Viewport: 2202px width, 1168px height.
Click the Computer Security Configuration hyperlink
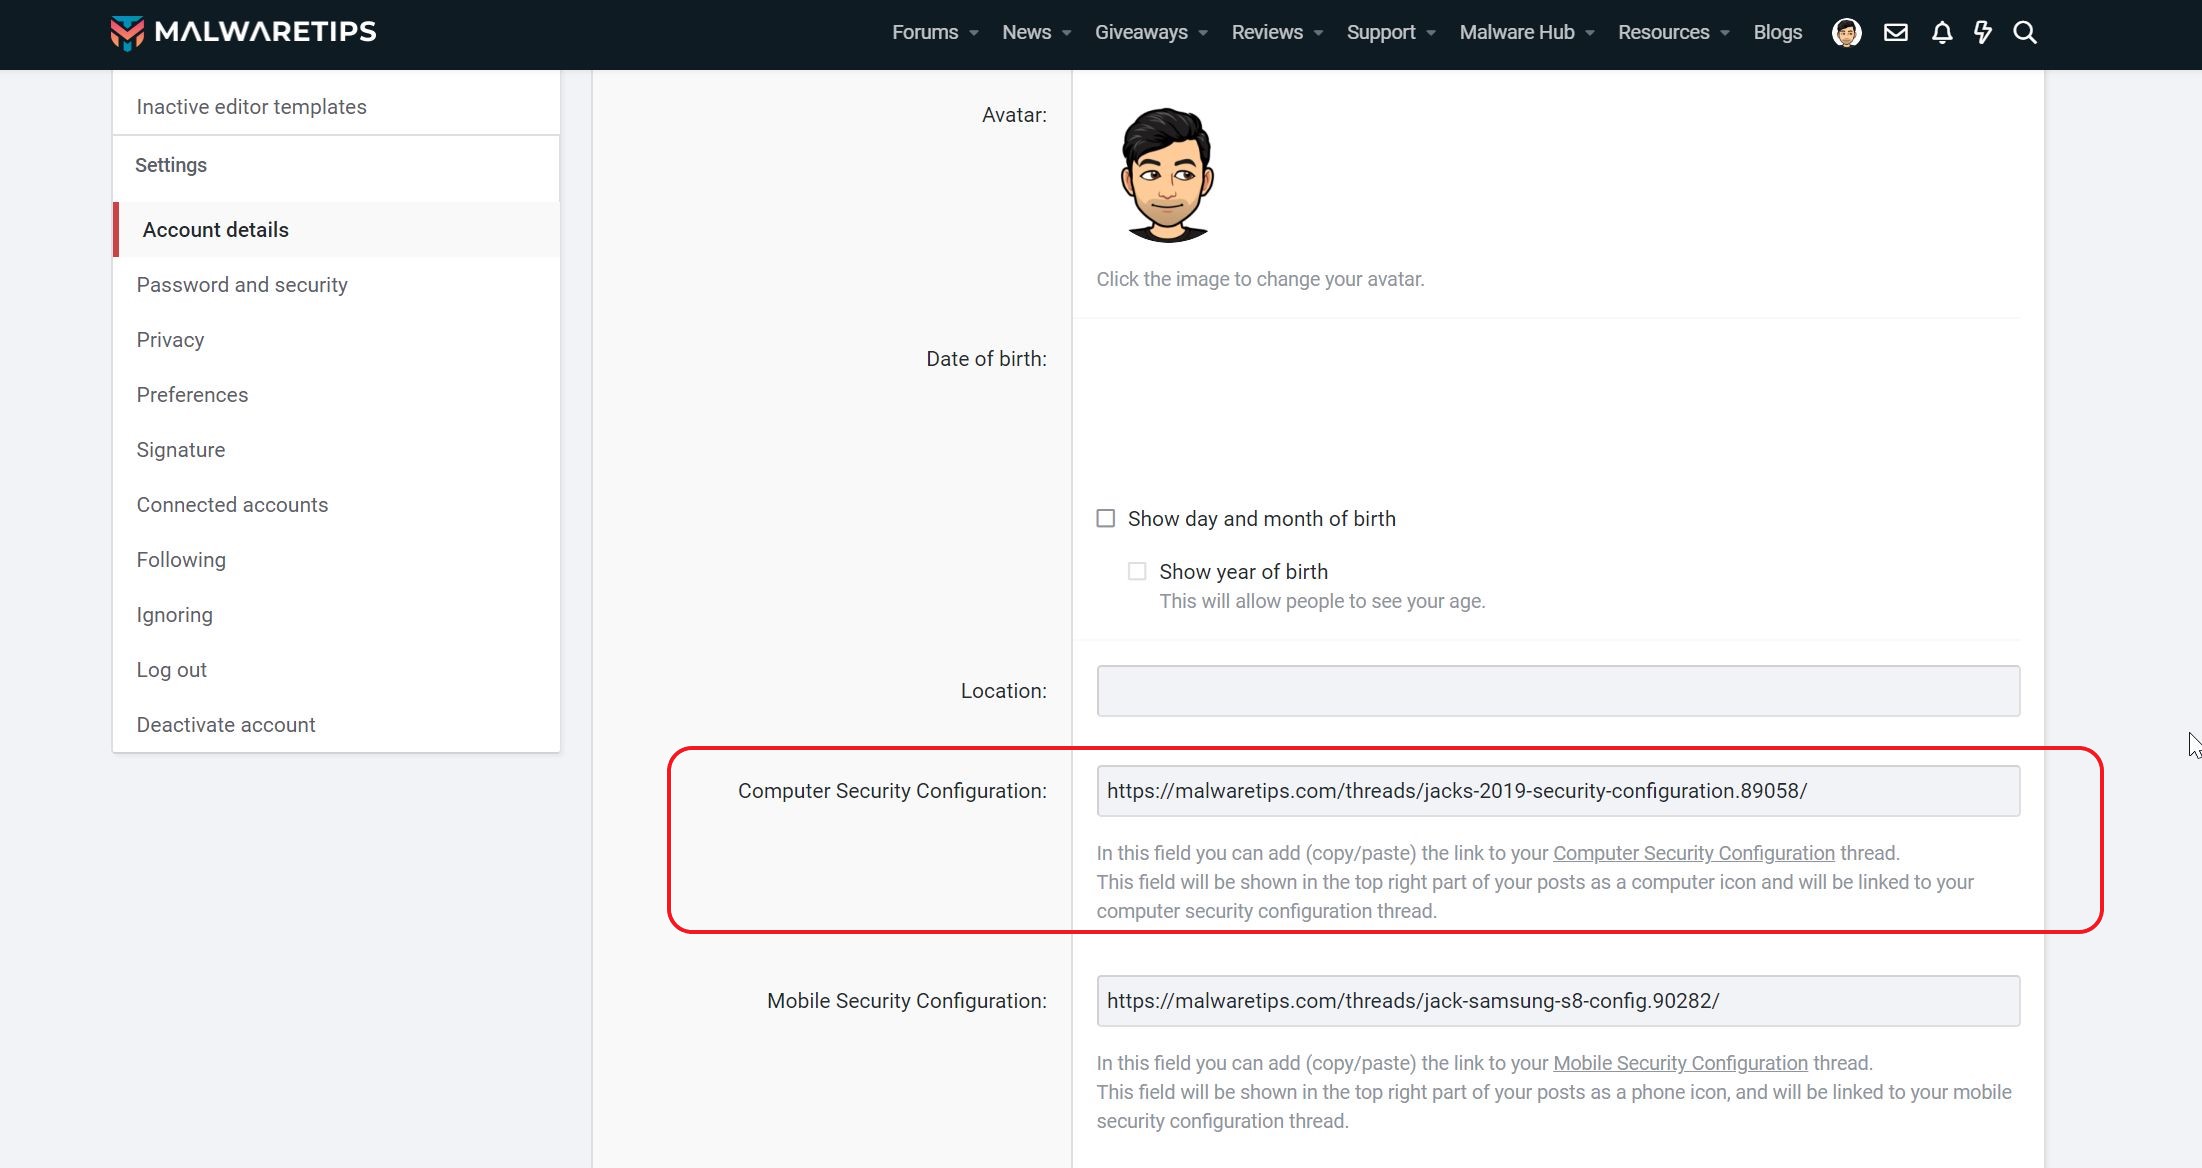(1693, 853)
